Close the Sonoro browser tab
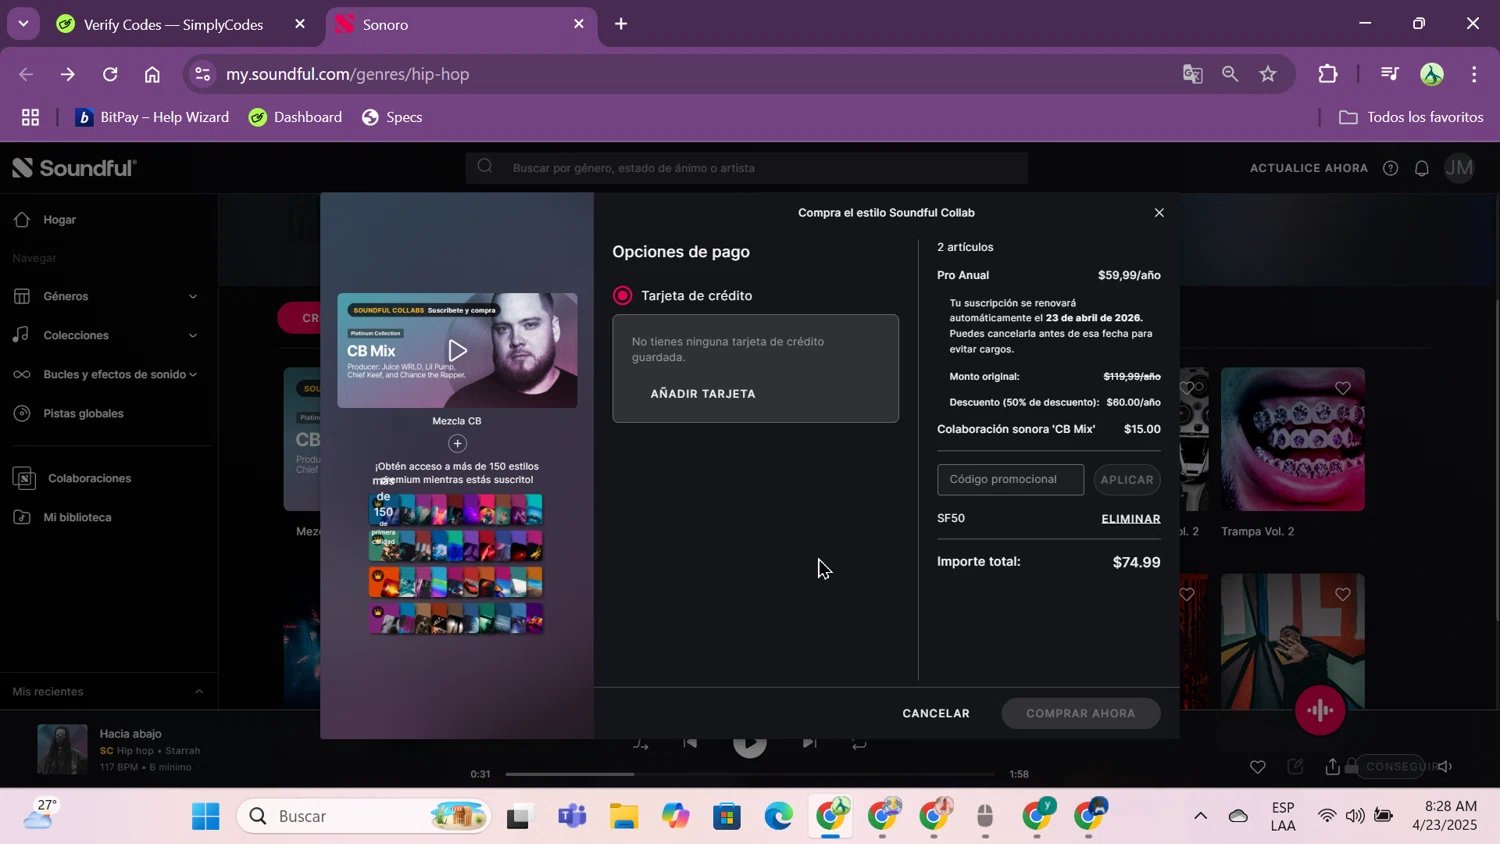 (x=578, y=24)
